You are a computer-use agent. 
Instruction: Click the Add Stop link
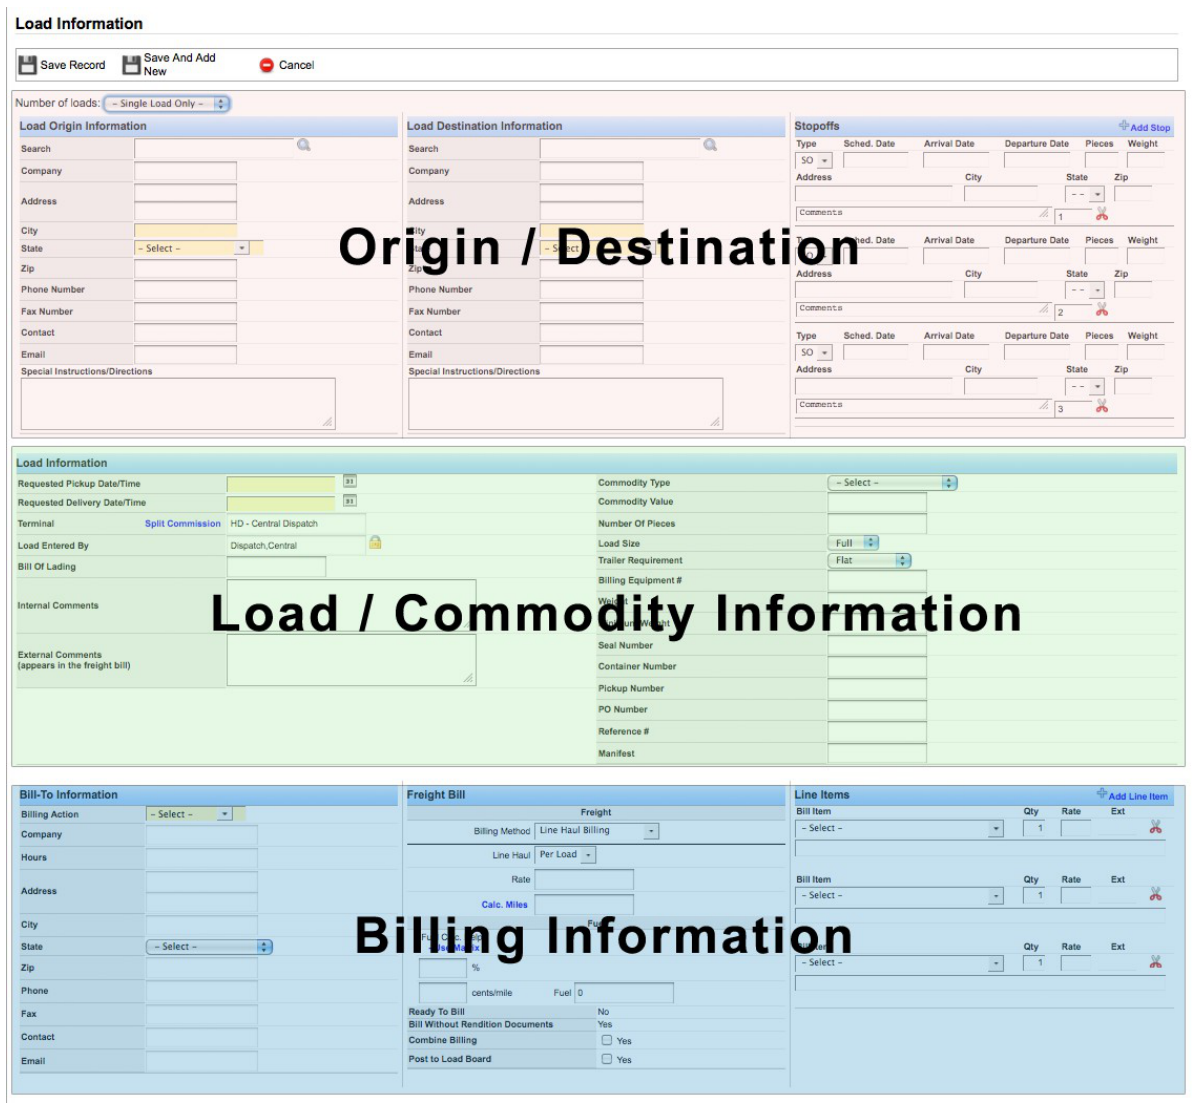(x=1150, y=128)
